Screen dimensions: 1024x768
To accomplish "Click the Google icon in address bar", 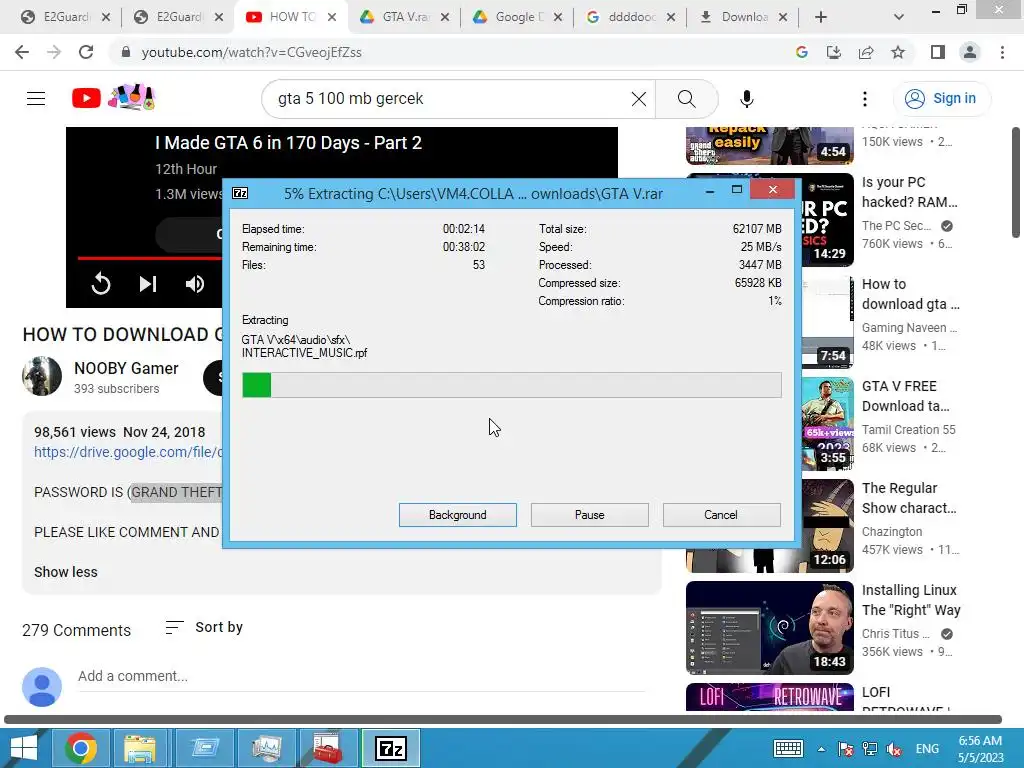I will click(x=802, y=52).
